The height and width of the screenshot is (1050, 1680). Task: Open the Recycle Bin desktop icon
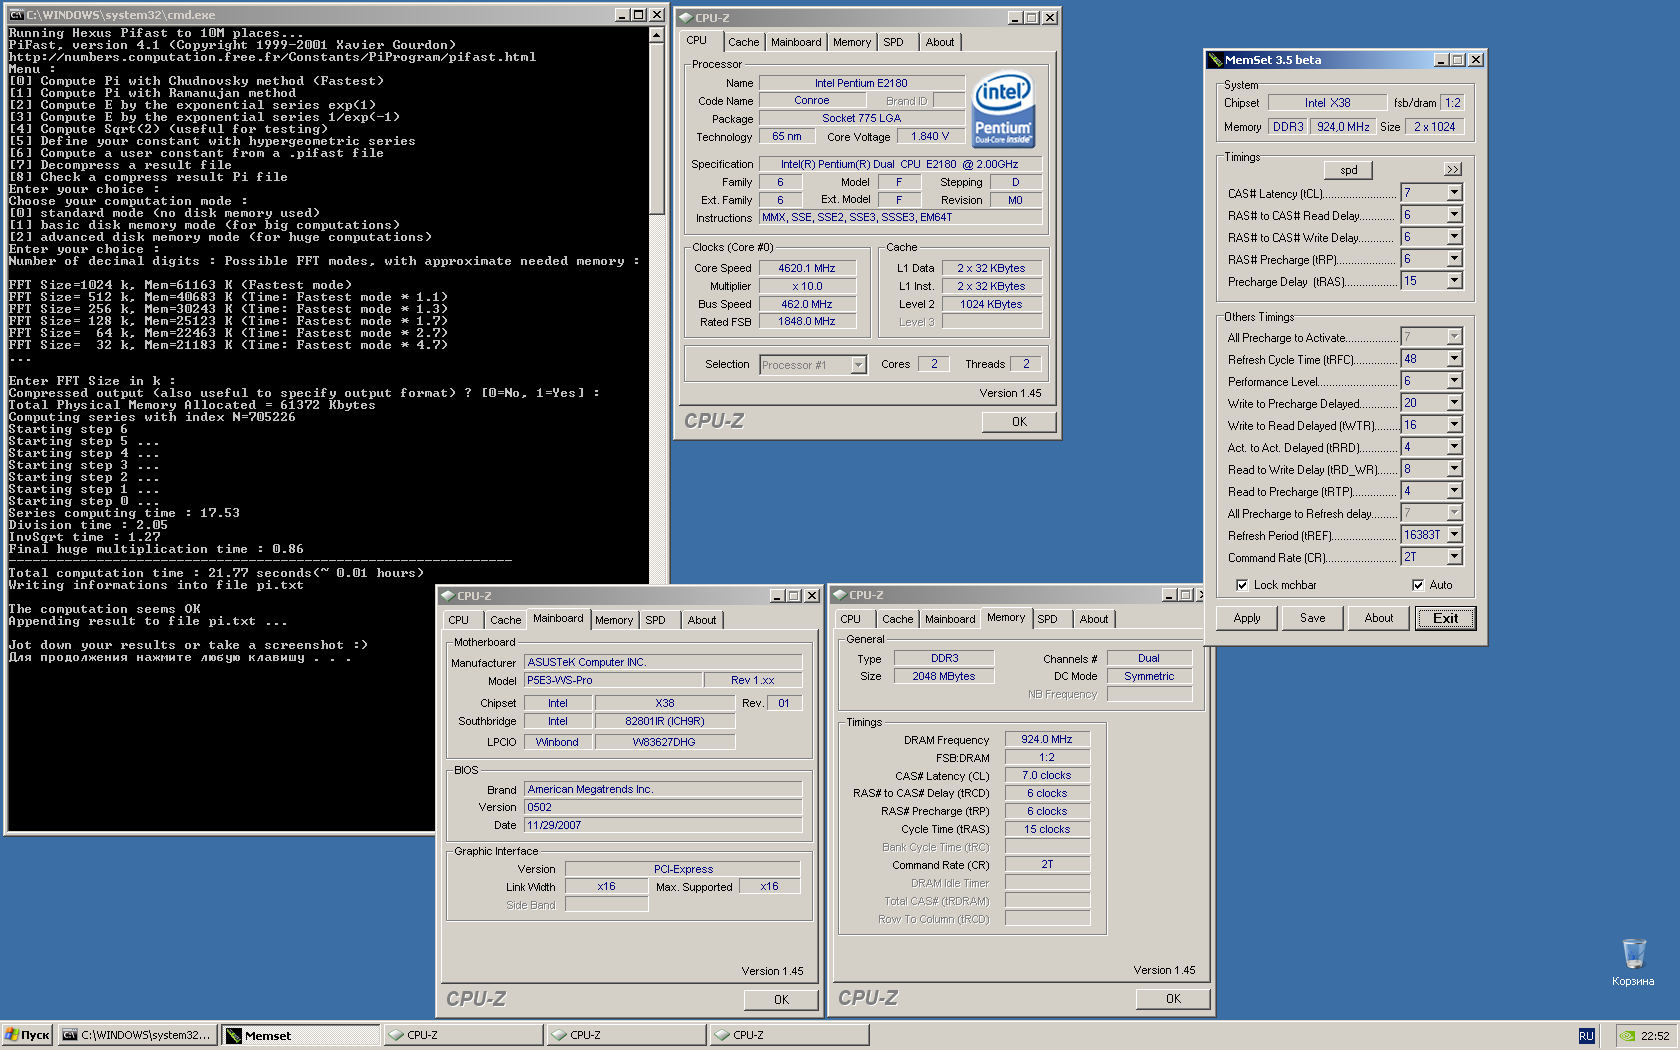(1633, 961)
